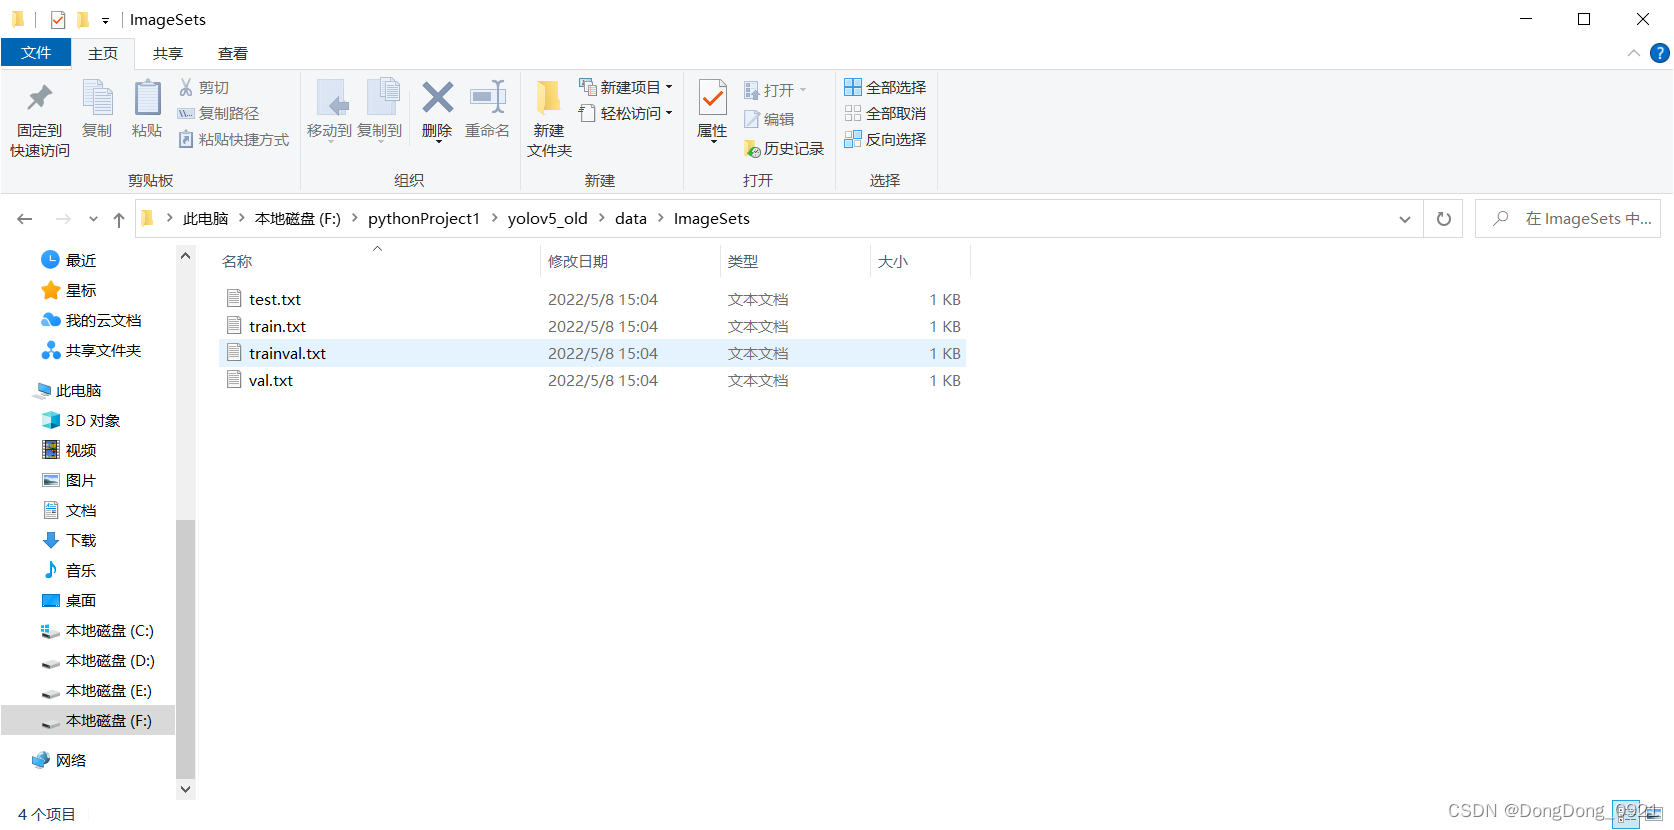Viewport: 1674px width, 830px height.
Task: Open New item (新建项目) dropdown
Action: click(x=626, y=88)
